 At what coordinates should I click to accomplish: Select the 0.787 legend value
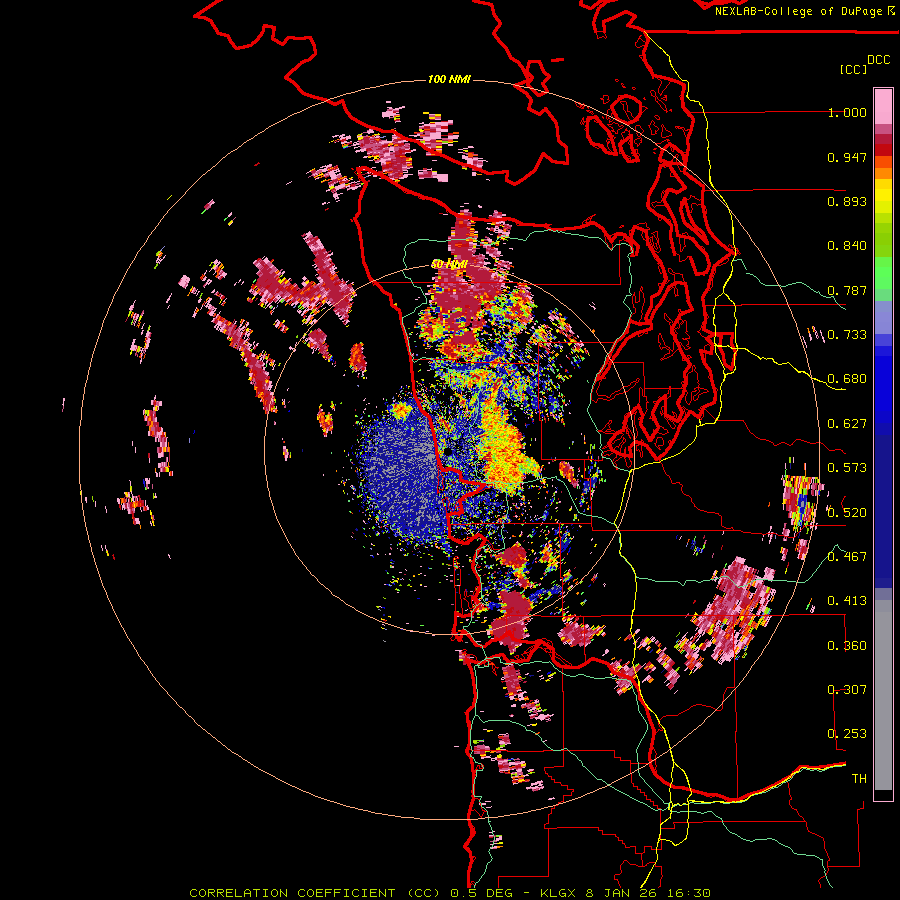[x=847, y=290]
